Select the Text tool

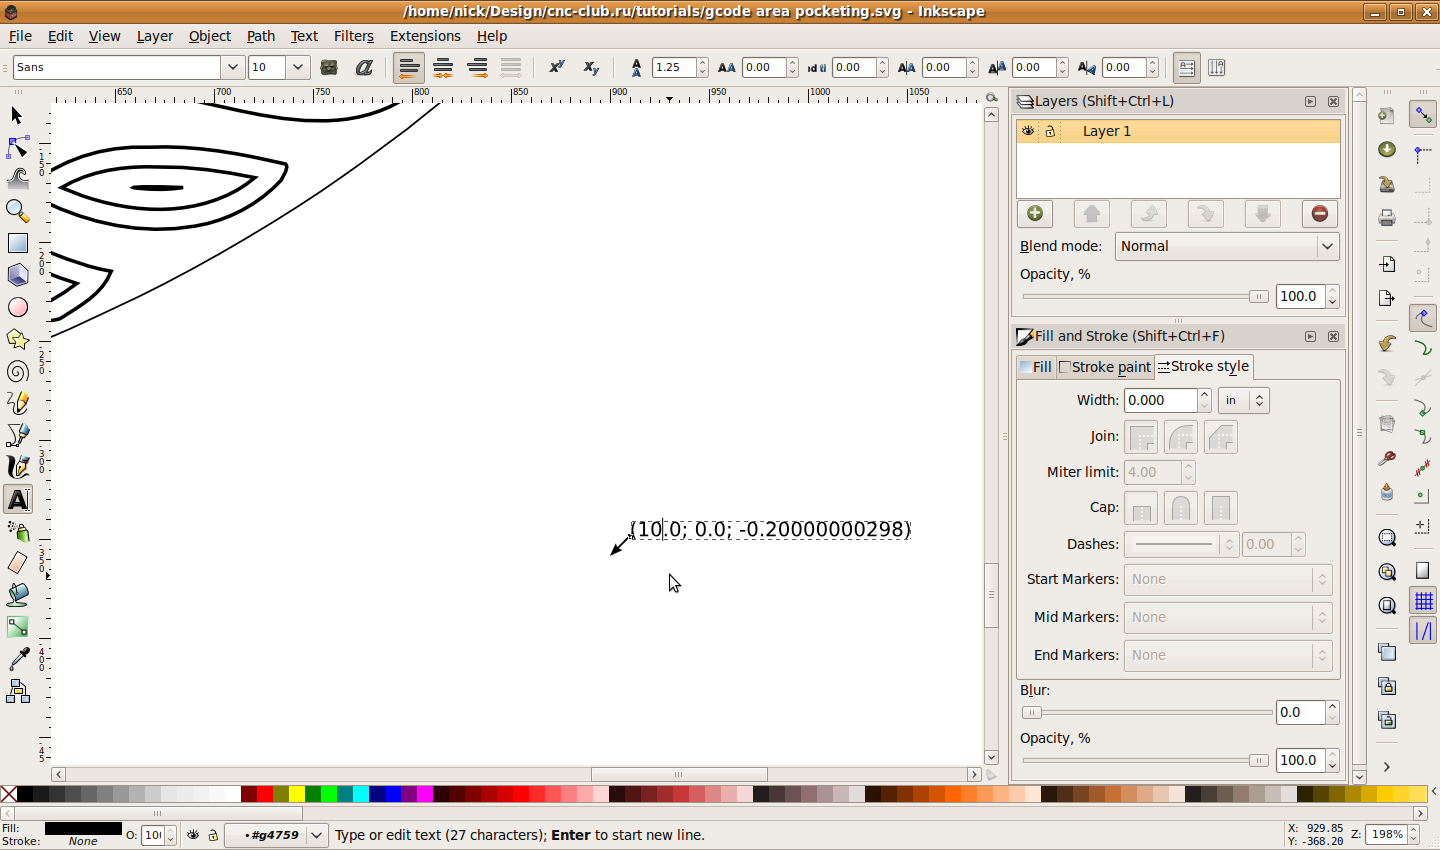18,499
